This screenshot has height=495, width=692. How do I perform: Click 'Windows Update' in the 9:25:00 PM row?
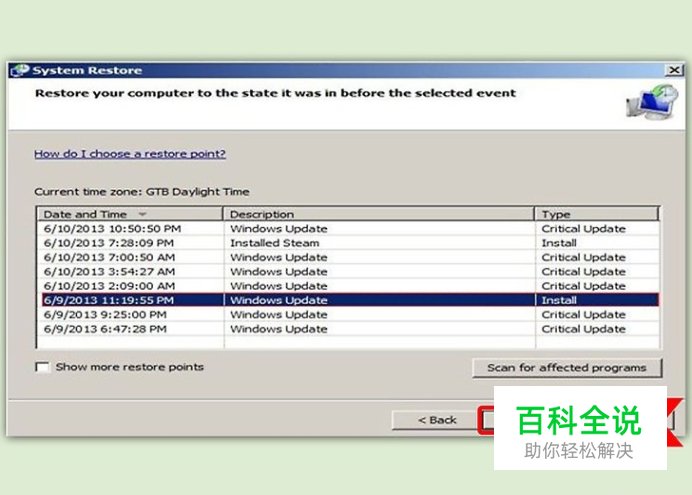coord(278,315)
